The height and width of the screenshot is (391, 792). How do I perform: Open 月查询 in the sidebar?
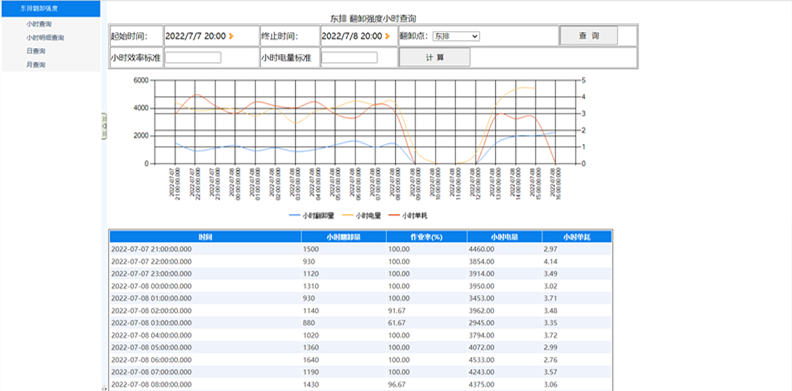pos(36,65)
